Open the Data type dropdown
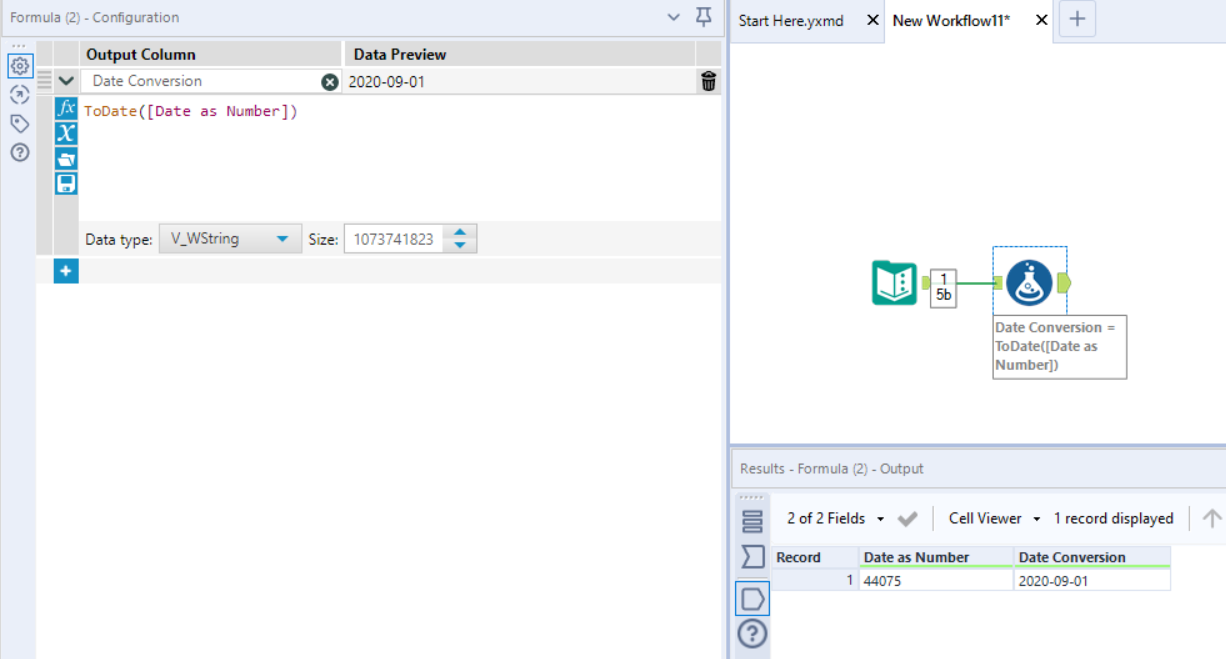Viewport: 1226px width, 659px height. pos(281,238)
